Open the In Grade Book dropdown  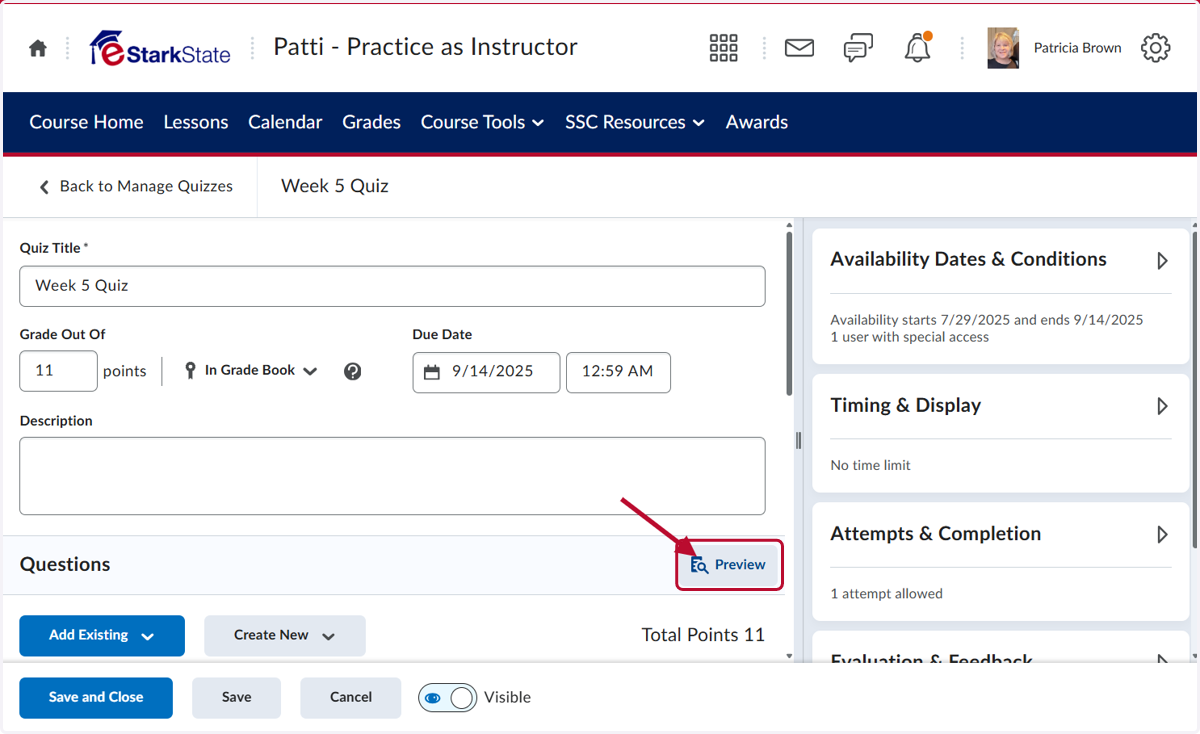(x=250, y=371)
